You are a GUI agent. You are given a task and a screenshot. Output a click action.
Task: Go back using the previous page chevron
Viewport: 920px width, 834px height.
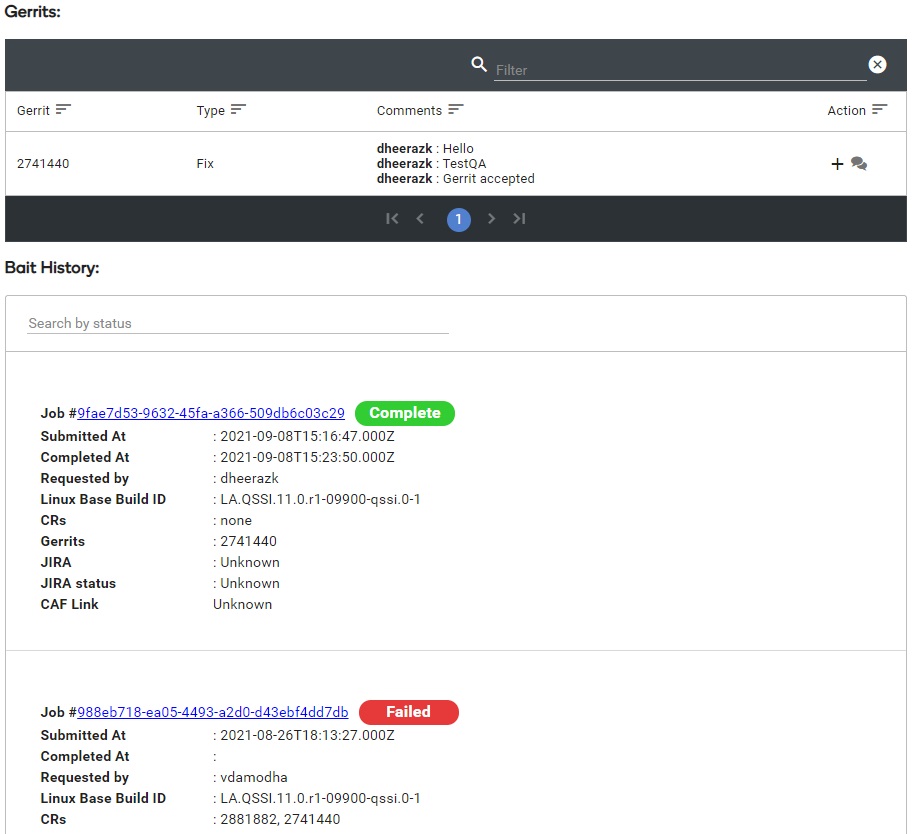[420, 219]
